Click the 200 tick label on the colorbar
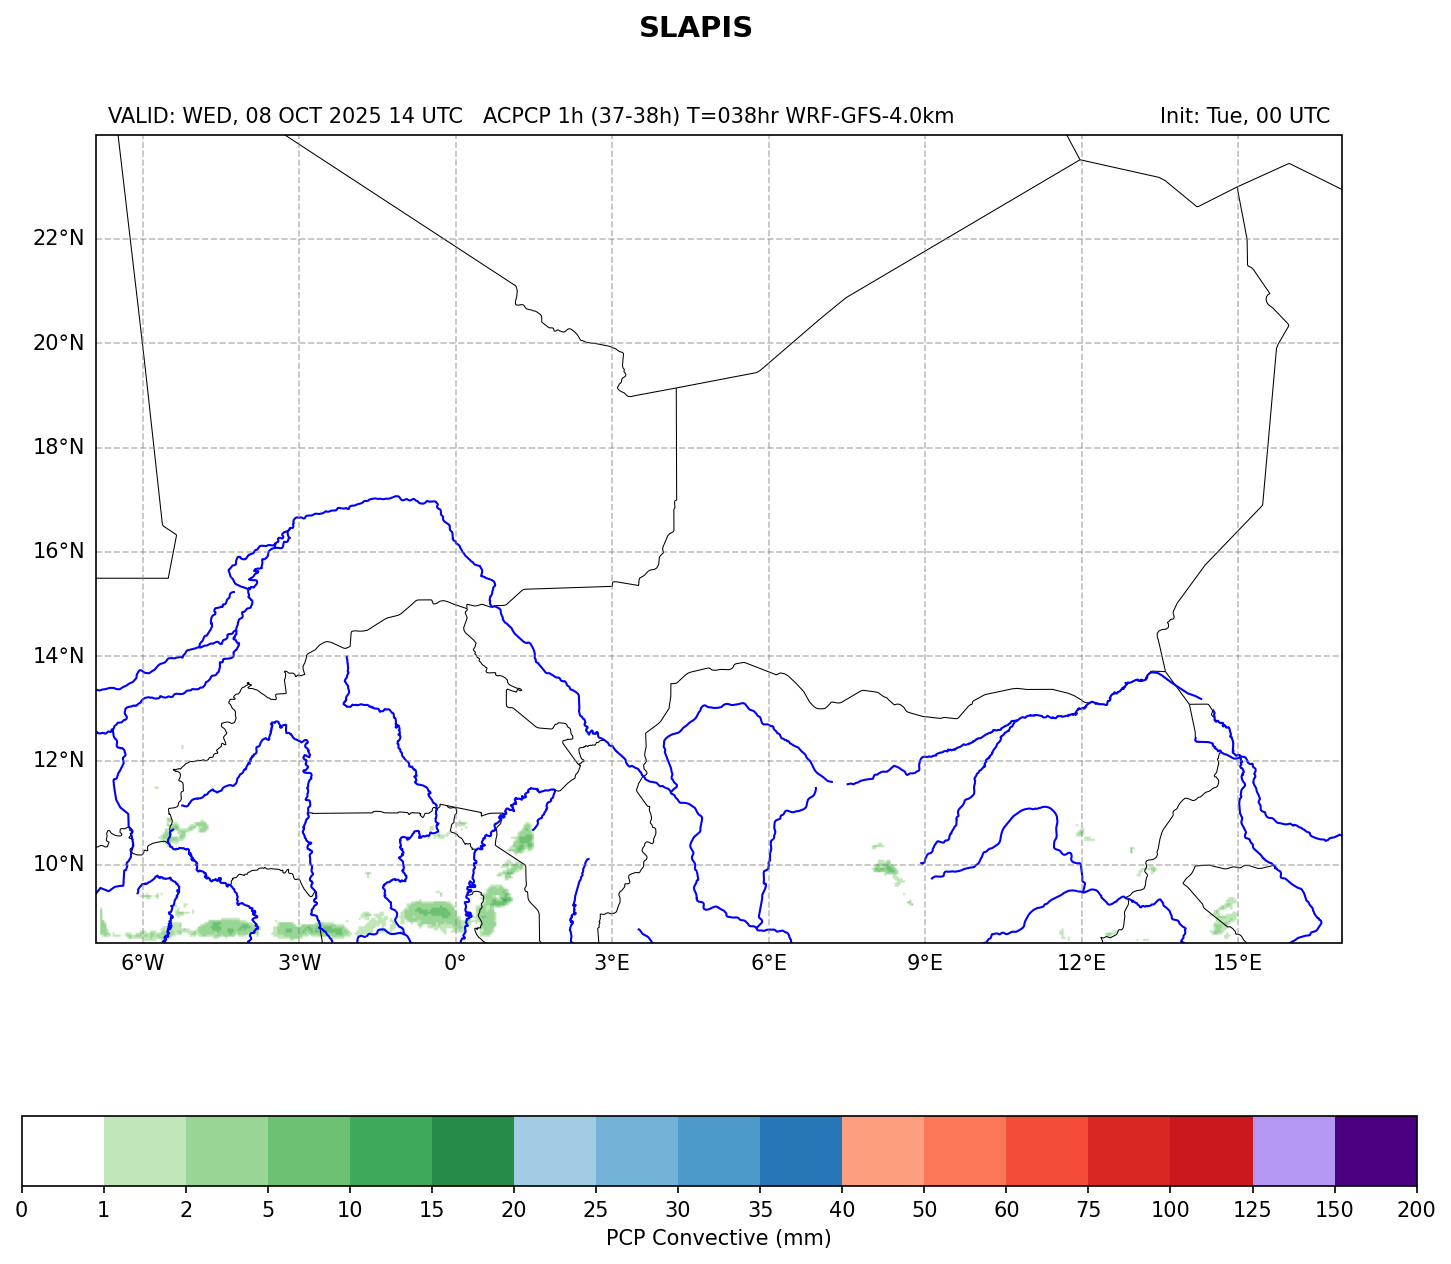 coord(1416,1211)
